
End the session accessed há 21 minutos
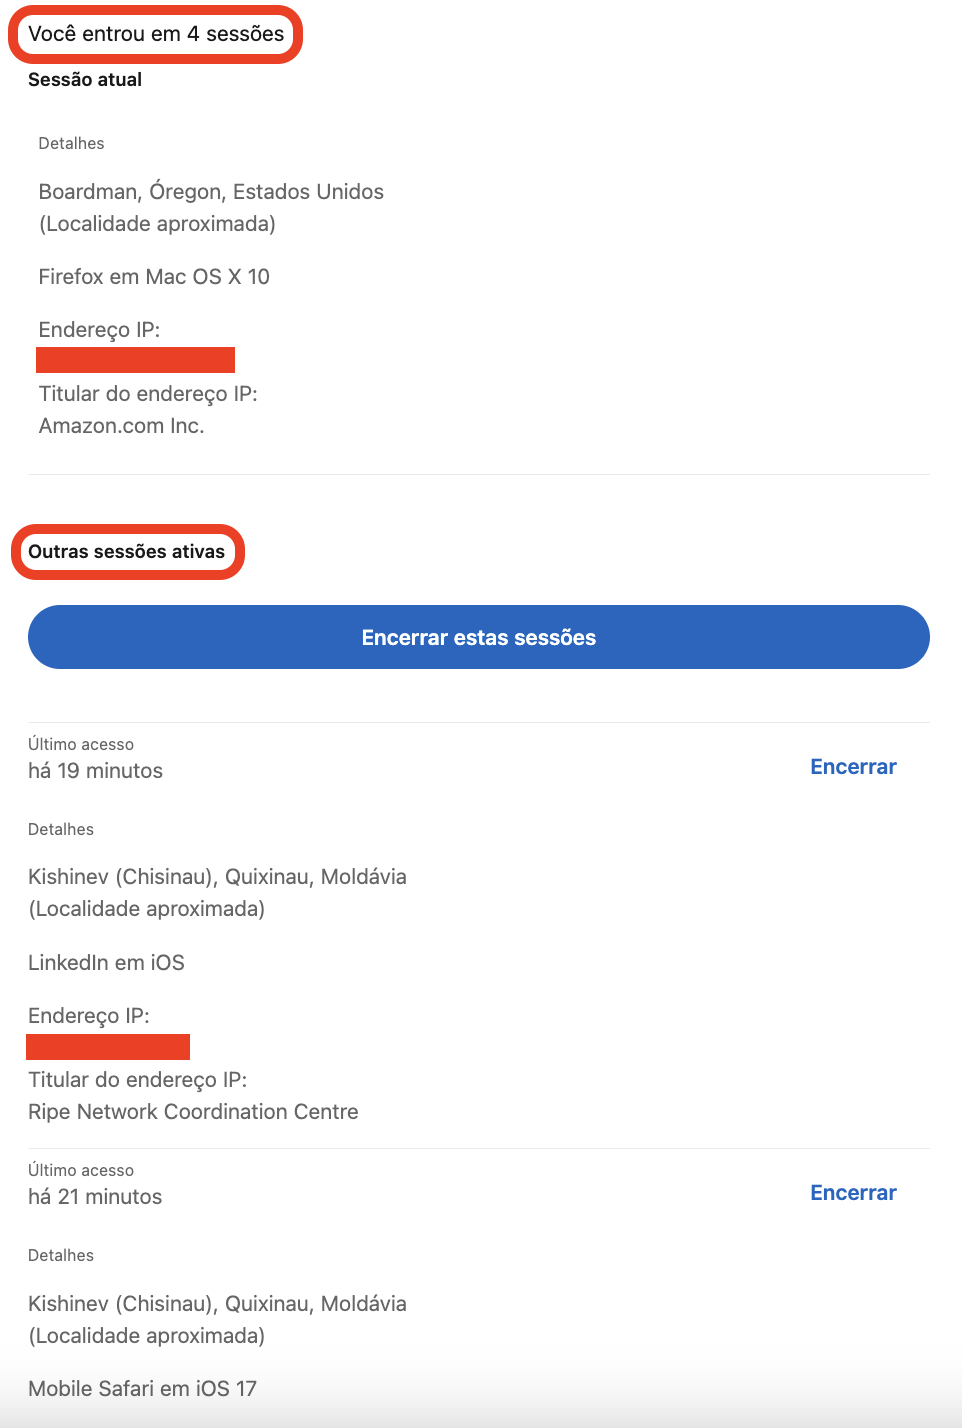[853, 1193]
